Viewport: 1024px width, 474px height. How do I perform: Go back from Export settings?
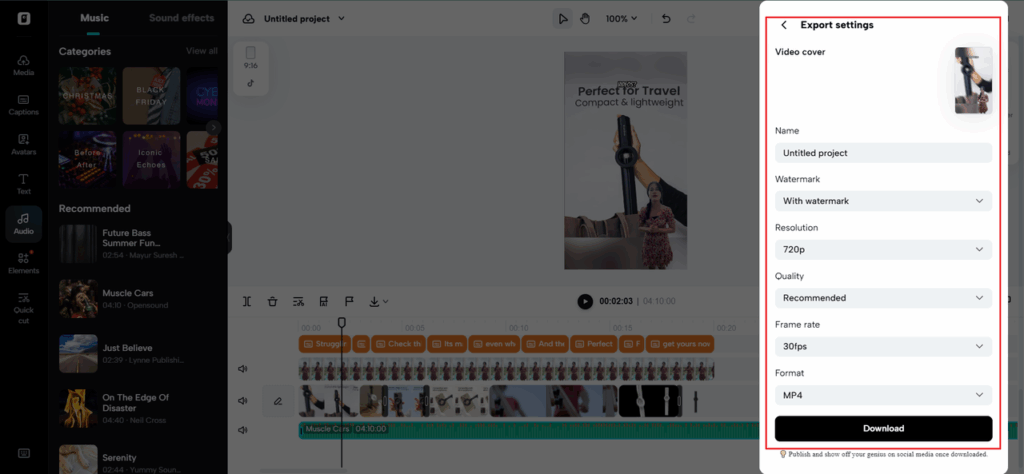tap(784, 25)
